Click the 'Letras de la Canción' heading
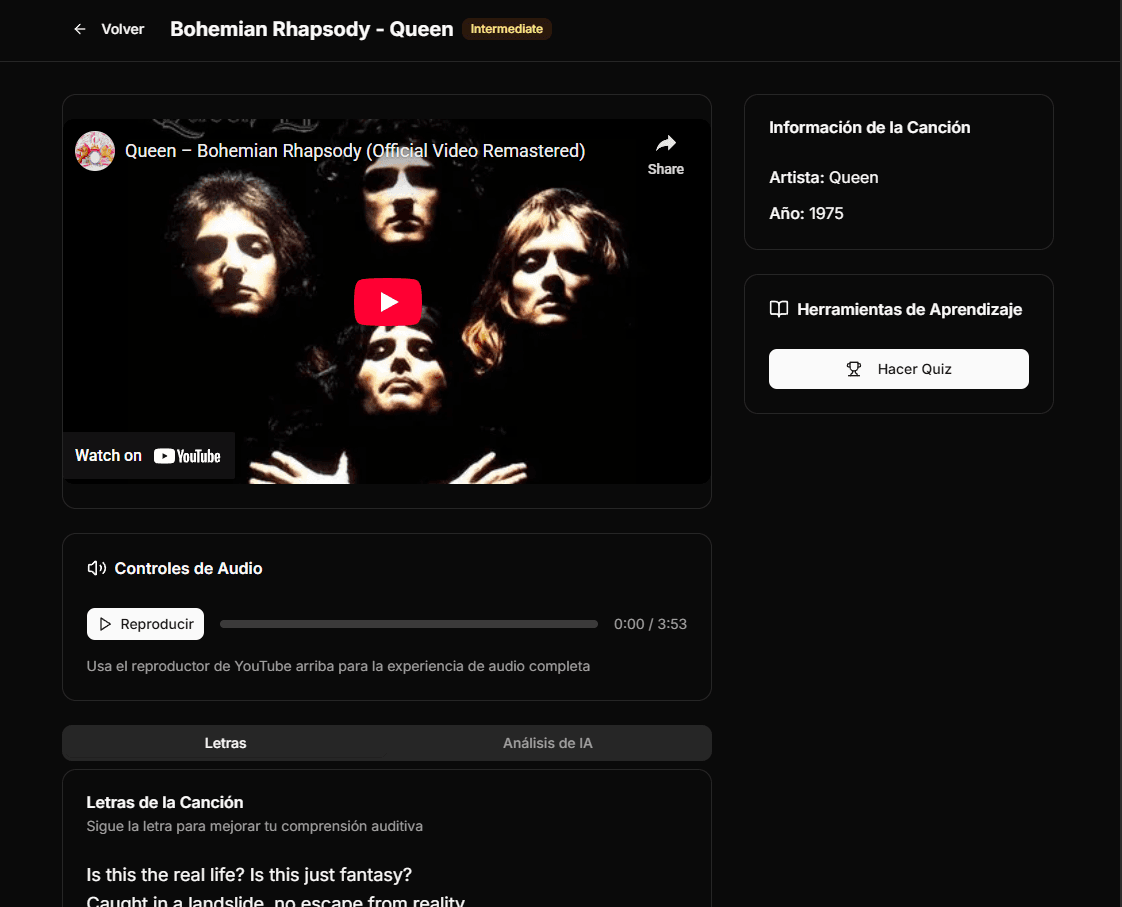 [165, 803]
